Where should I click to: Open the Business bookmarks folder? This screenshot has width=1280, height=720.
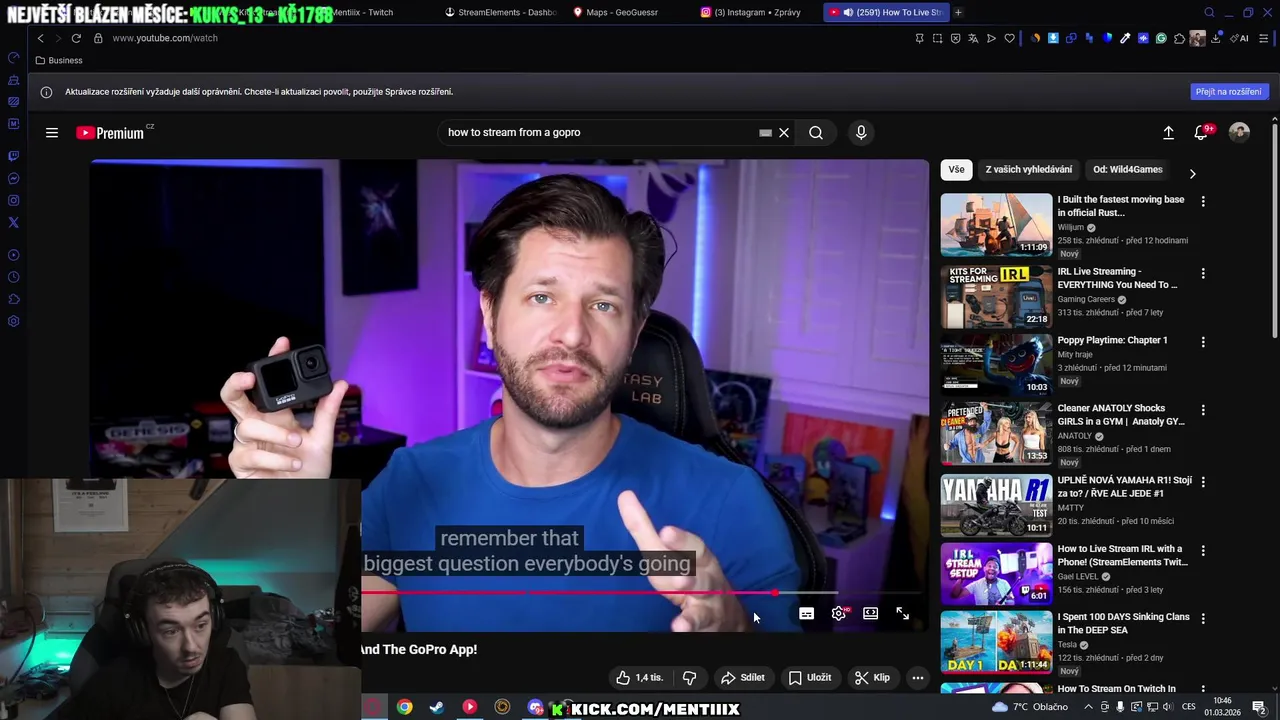click(59, 60)
